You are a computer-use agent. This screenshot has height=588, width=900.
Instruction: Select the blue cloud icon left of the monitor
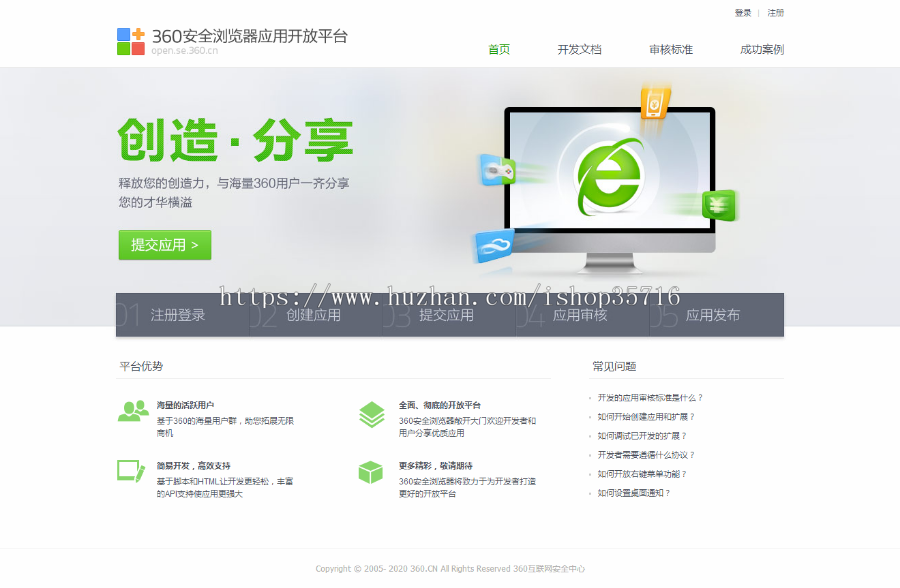coord(499,170)
